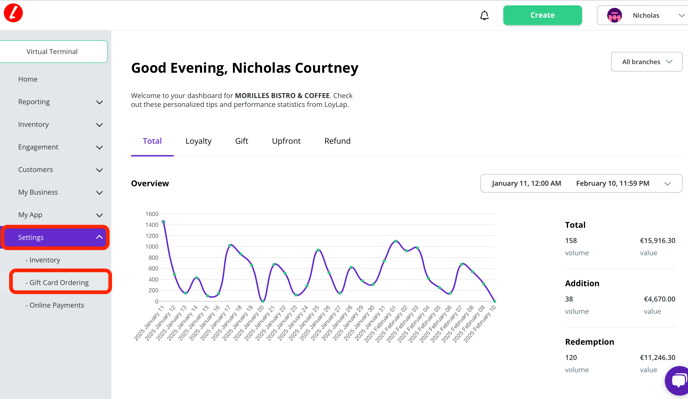Click the LoyLap logo icon

(x=13, y=13)
